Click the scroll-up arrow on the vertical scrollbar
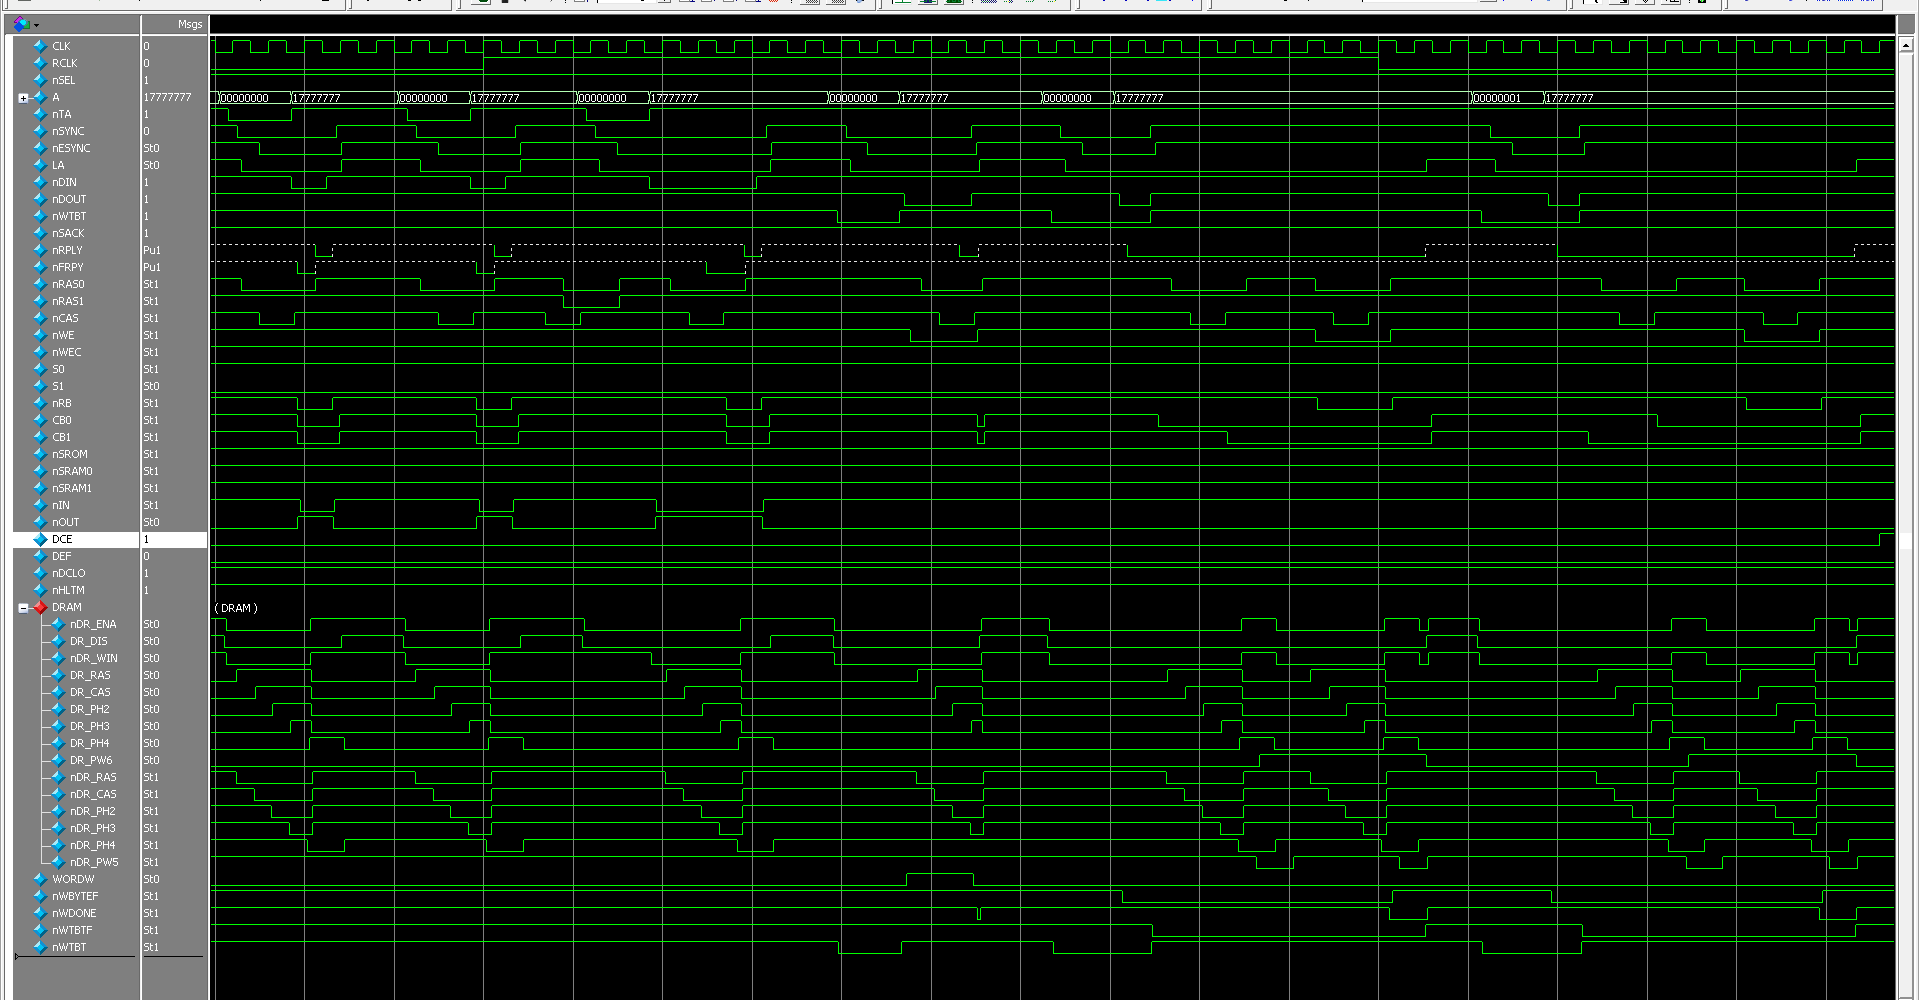This screenshot has height=1000, width=1920. (1906, 45)
